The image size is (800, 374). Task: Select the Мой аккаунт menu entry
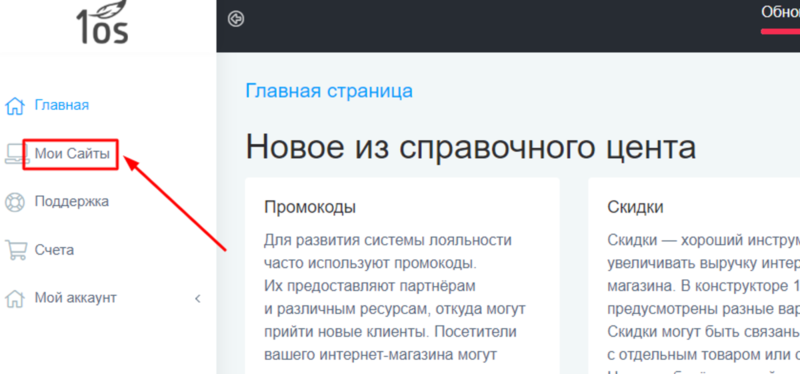76,297
